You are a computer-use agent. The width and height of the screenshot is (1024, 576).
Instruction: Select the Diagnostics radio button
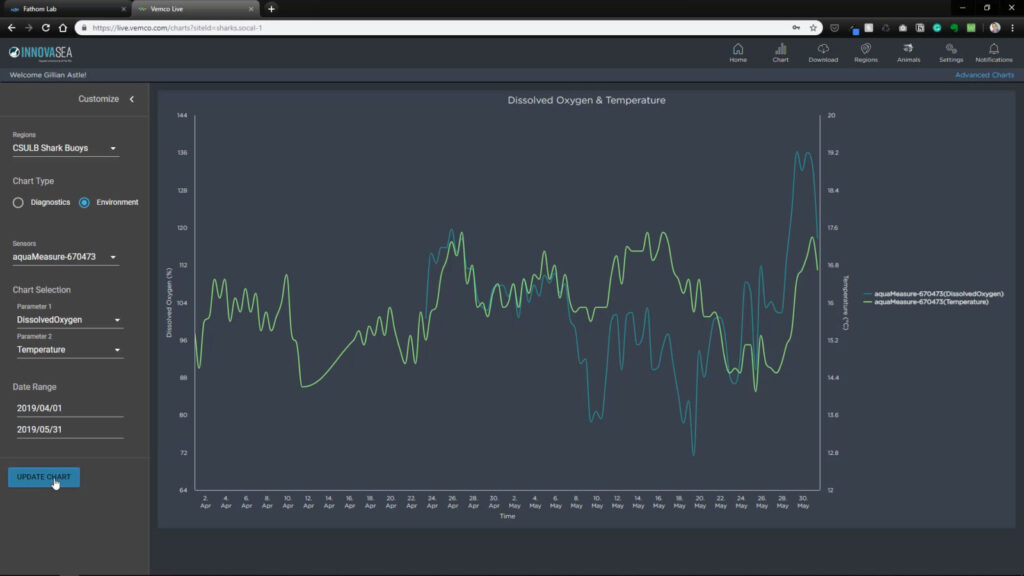(x=16, y=202)
